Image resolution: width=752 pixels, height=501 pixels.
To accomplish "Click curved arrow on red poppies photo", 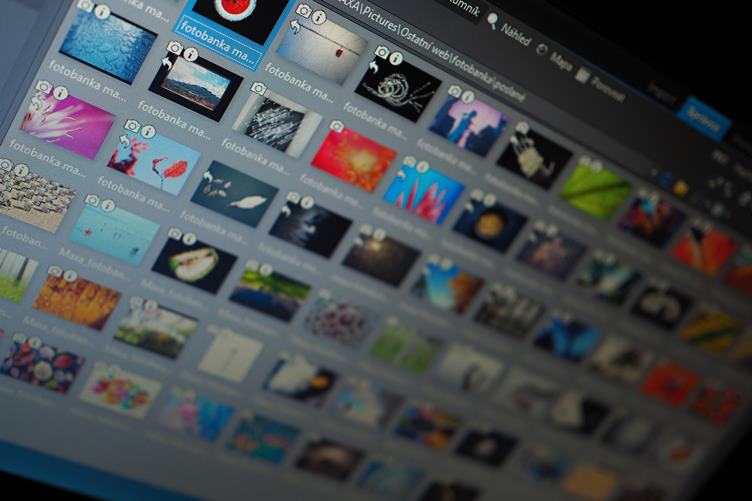I will click(124, 141).
